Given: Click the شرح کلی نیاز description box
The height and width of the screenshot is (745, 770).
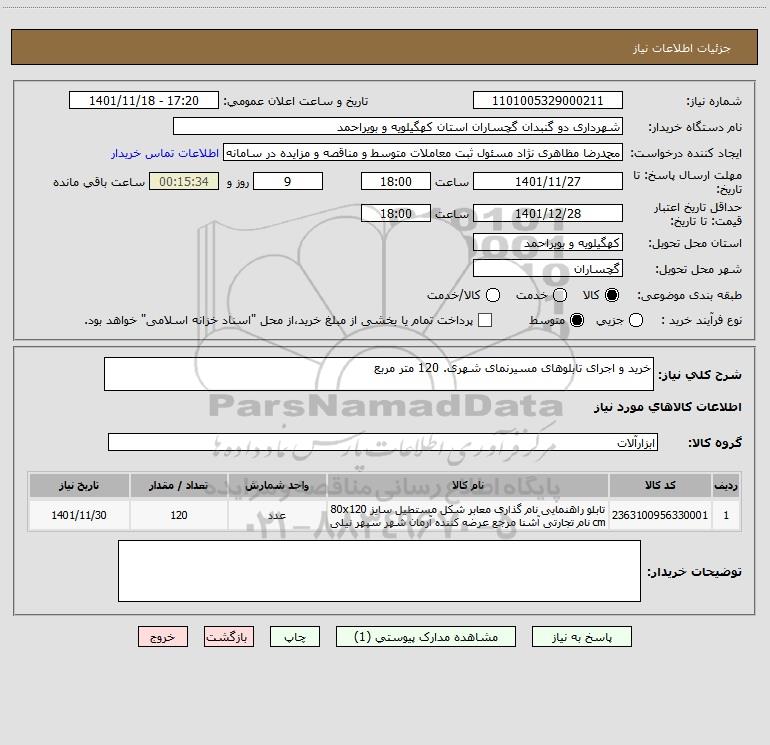Looking at the screenshot, I should [379, 374].
